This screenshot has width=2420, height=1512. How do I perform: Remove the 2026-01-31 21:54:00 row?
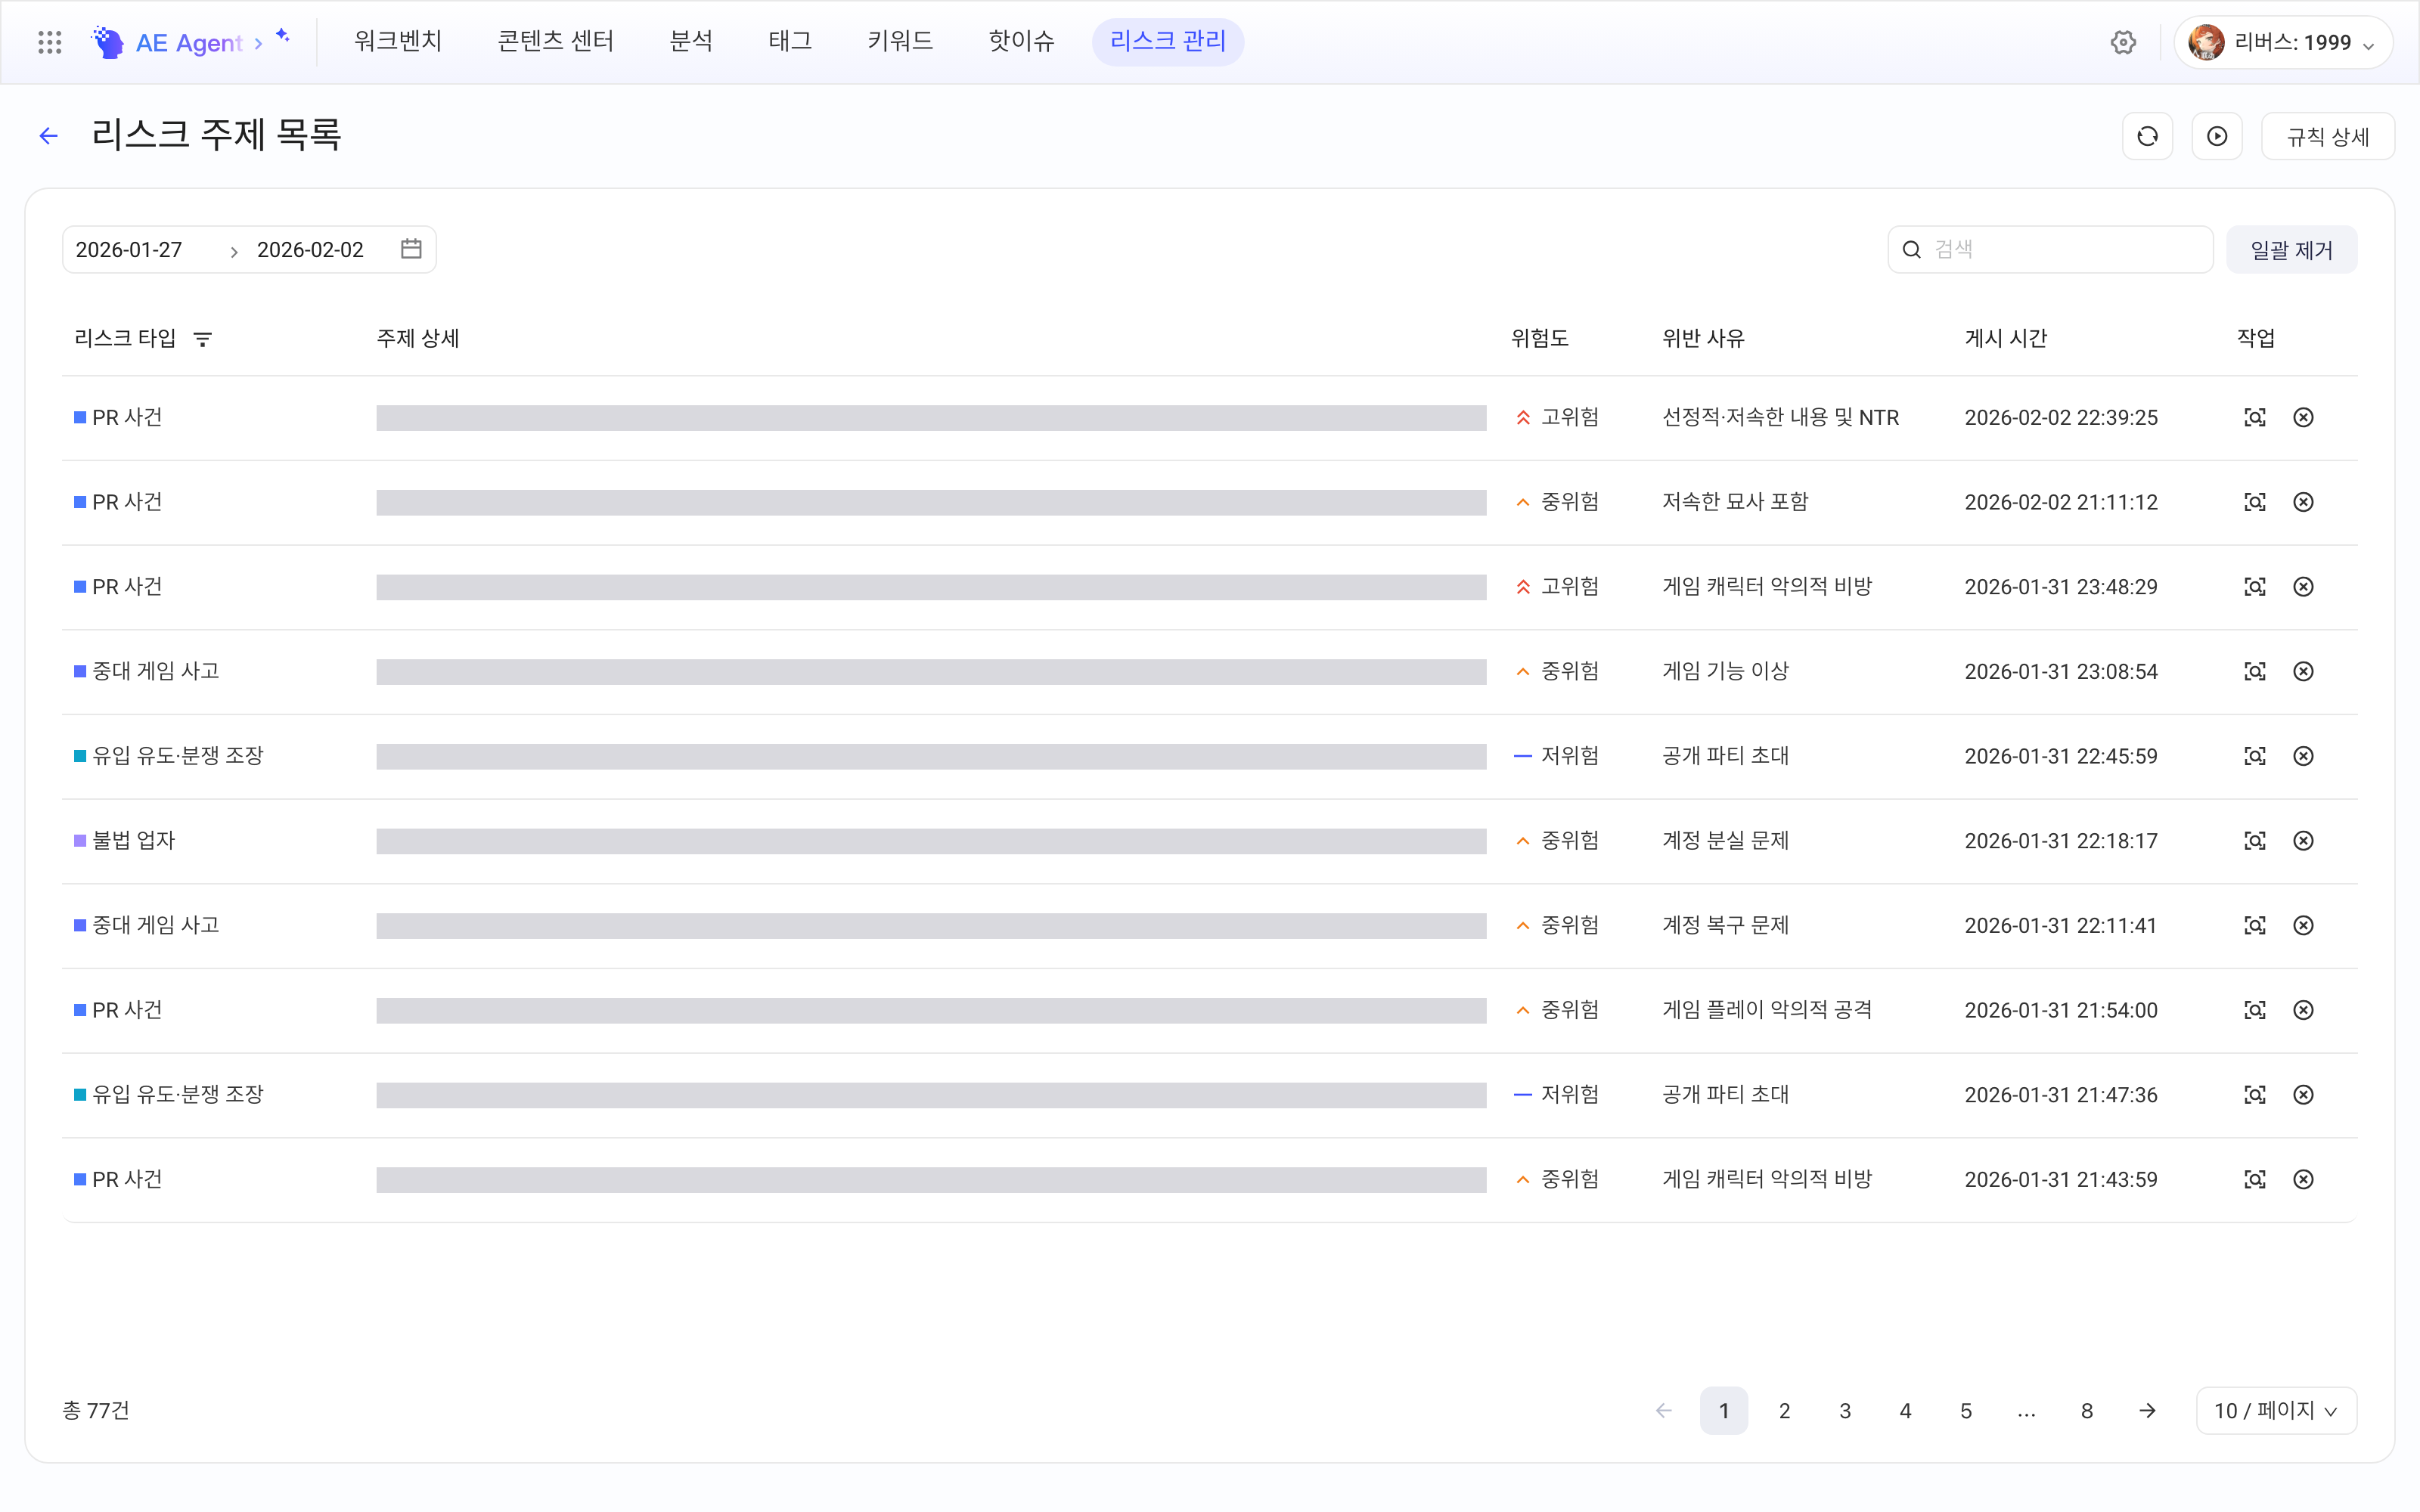tap(2303, 1010)
